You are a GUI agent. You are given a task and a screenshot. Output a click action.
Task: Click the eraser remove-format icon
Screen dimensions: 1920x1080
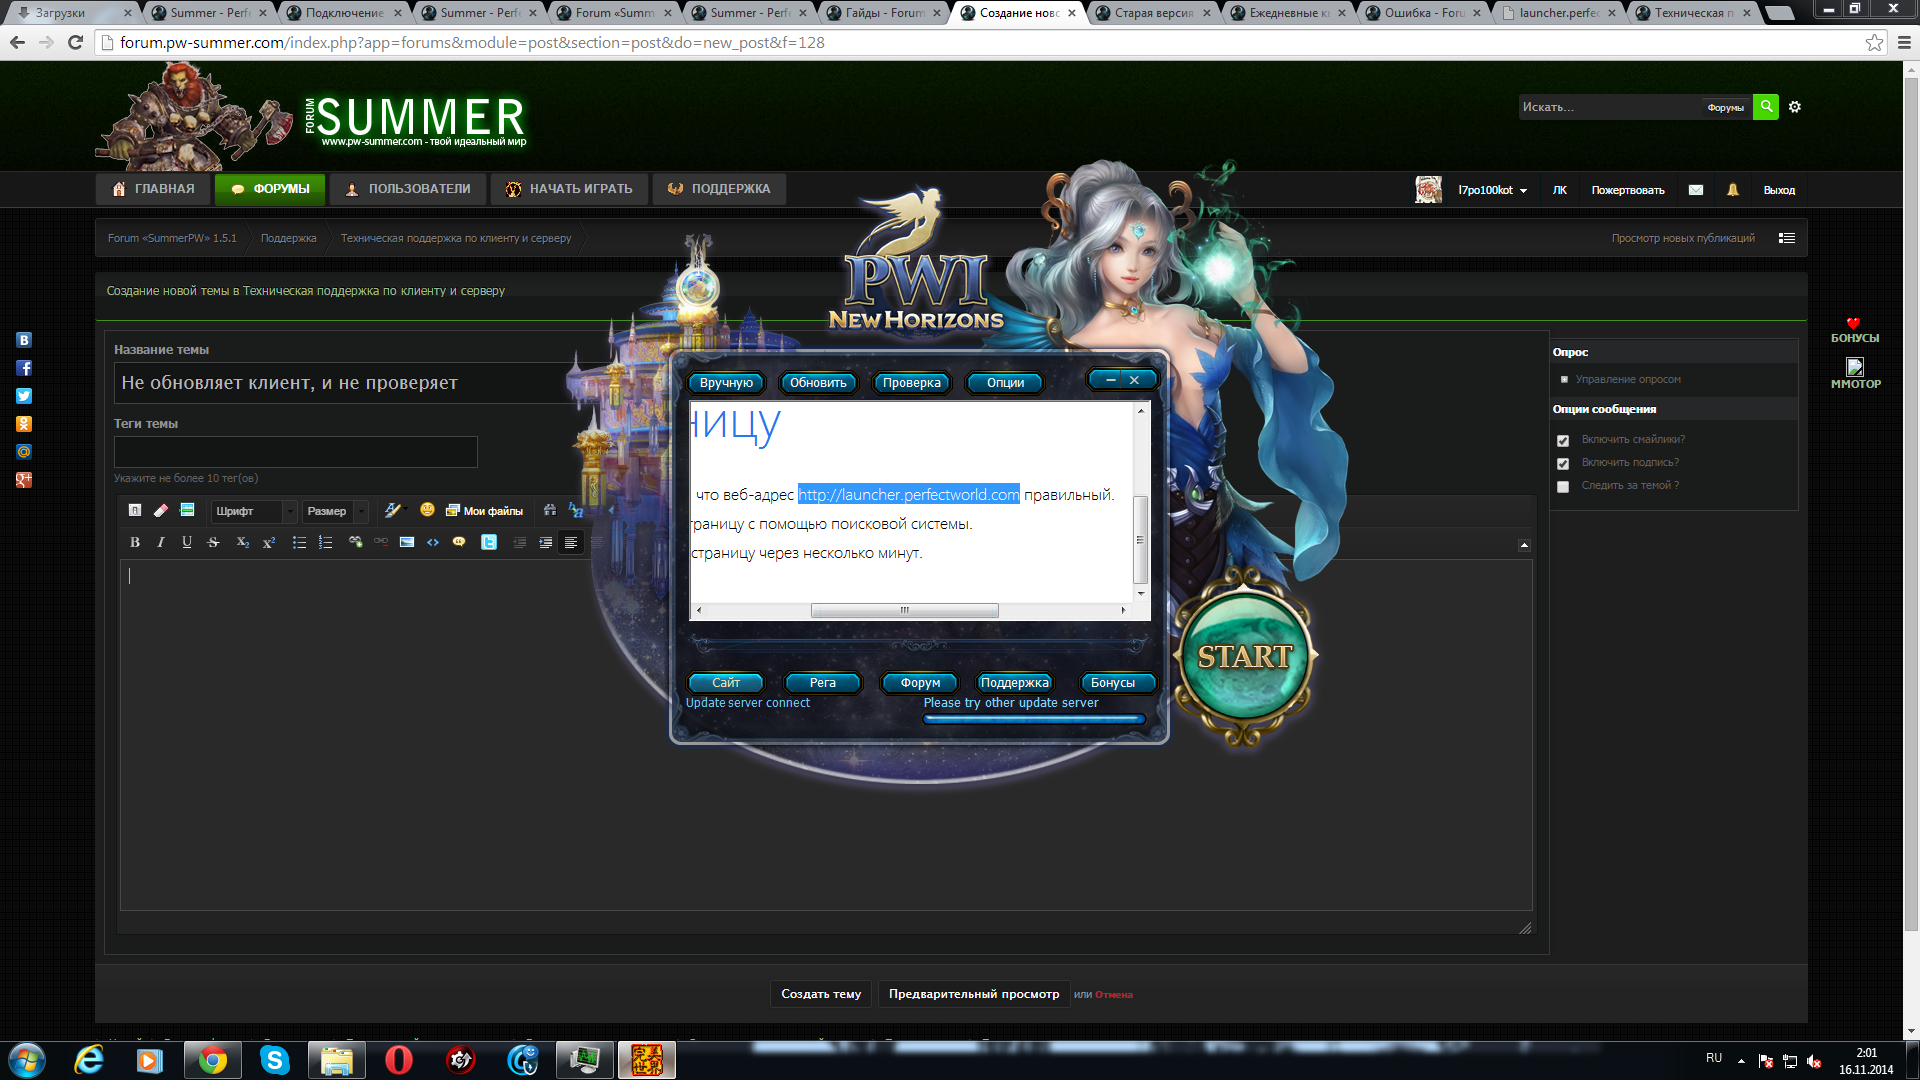pos(161,510)
